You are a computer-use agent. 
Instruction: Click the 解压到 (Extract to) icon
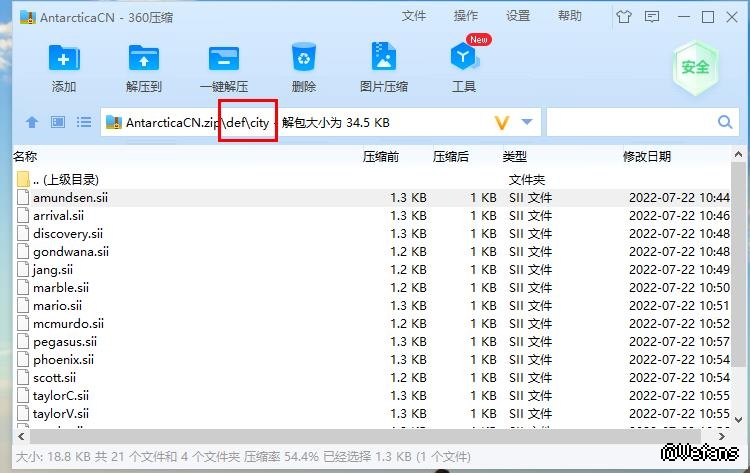(144, 59)
